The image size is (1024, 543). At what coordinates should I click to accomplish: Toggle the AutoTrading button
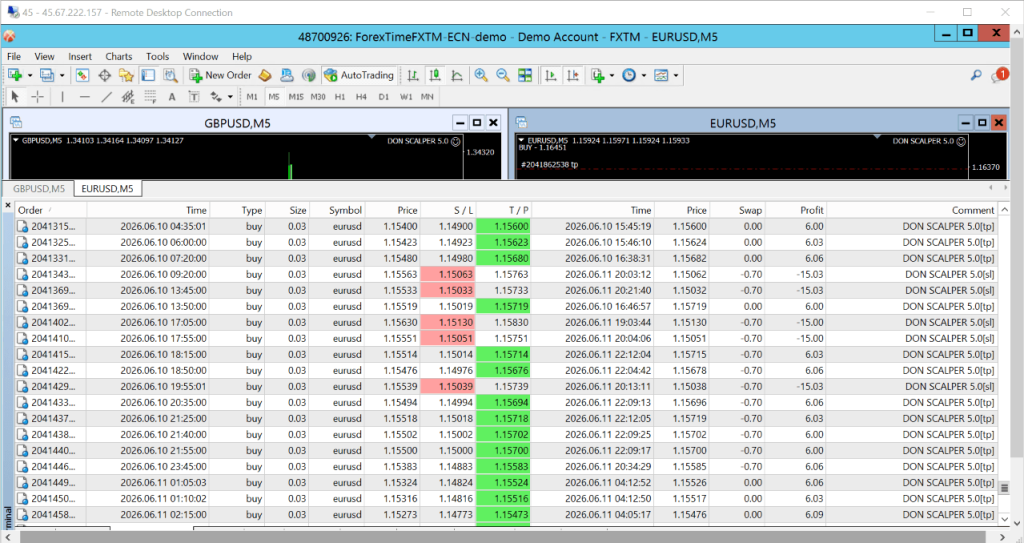click(359, 75)
